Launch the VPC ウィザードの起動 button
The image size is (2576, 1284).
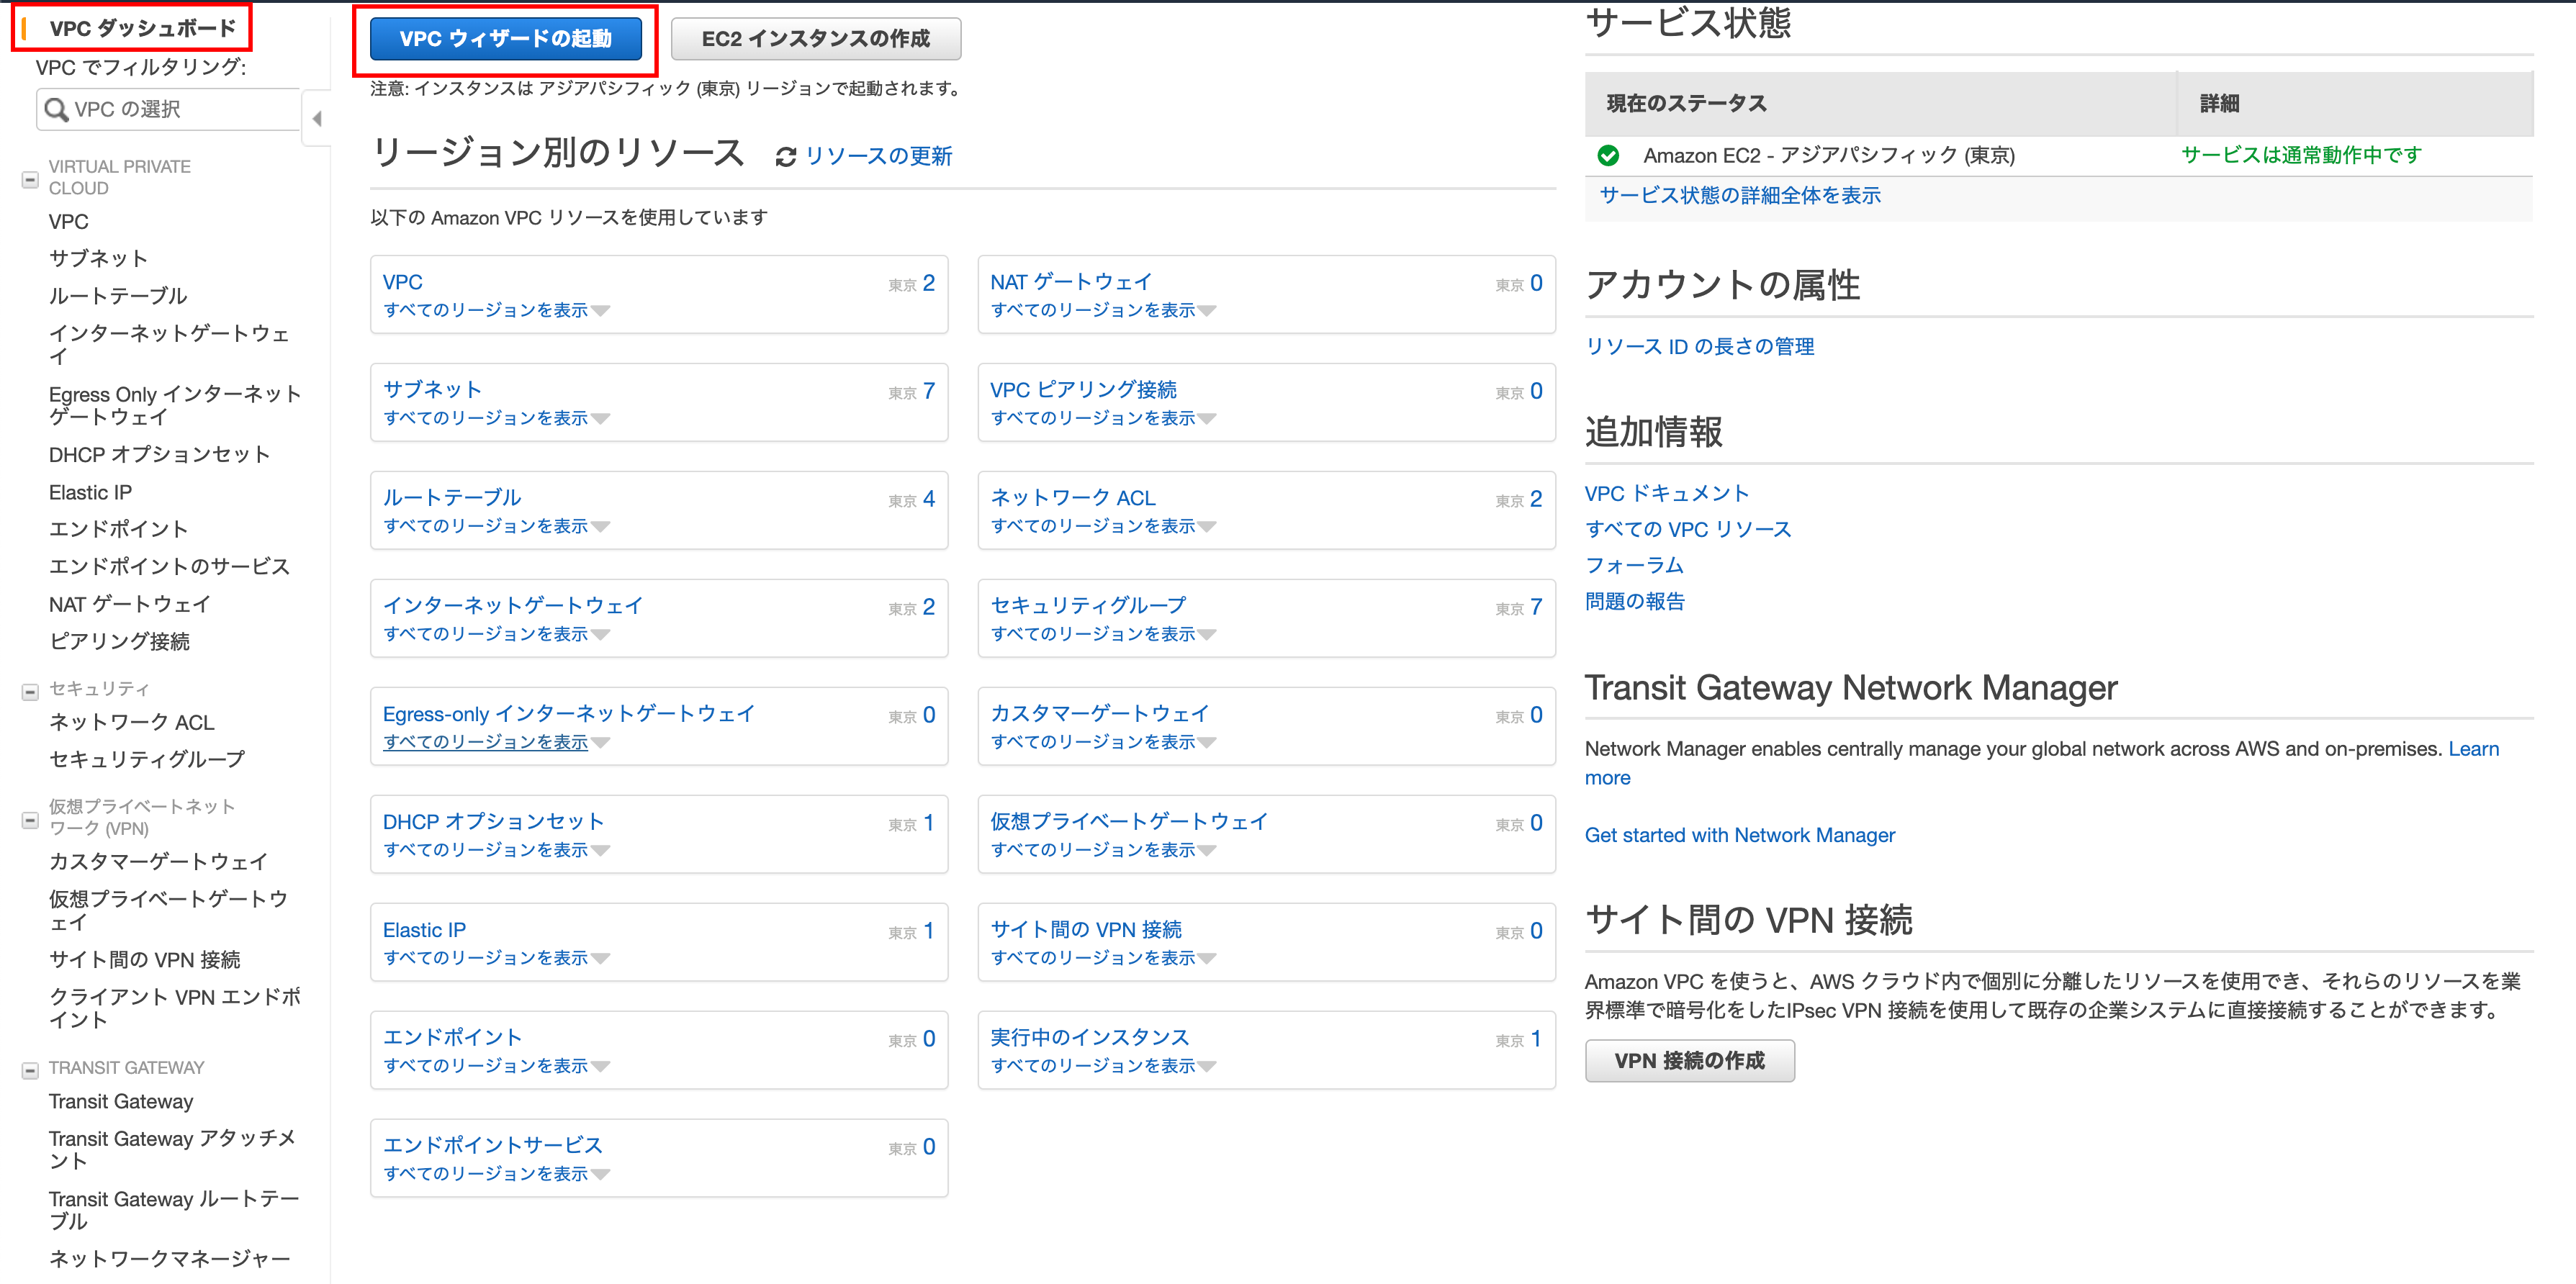tap(505, 39)
